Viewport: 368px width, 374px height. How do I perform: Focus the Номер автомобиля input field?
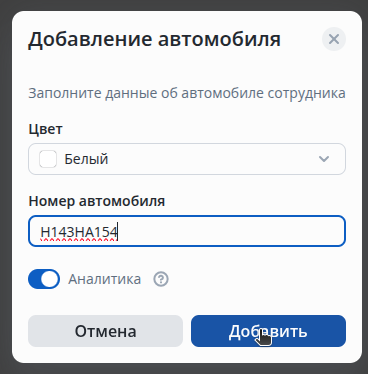pyautogui.click(x=187, y=231)
